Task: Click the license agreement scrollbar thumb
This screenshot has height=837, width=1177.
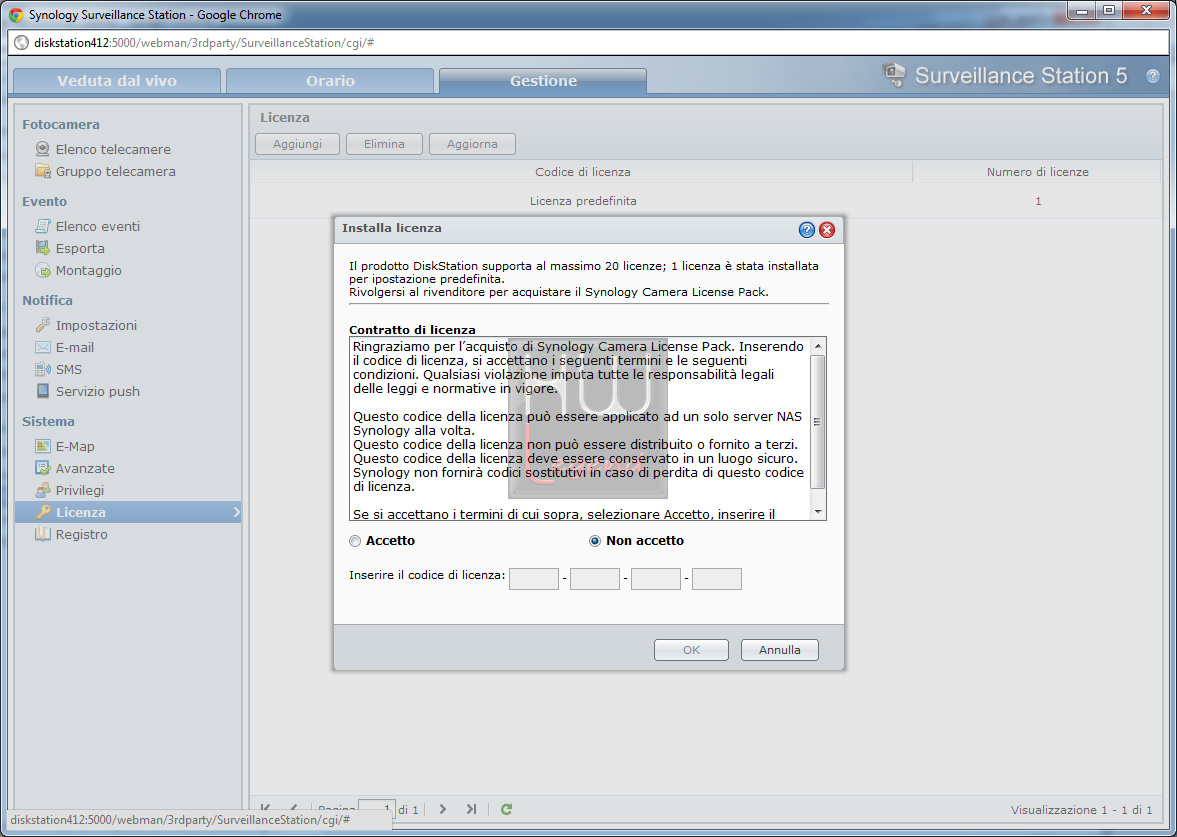Action: click(818, 422)
